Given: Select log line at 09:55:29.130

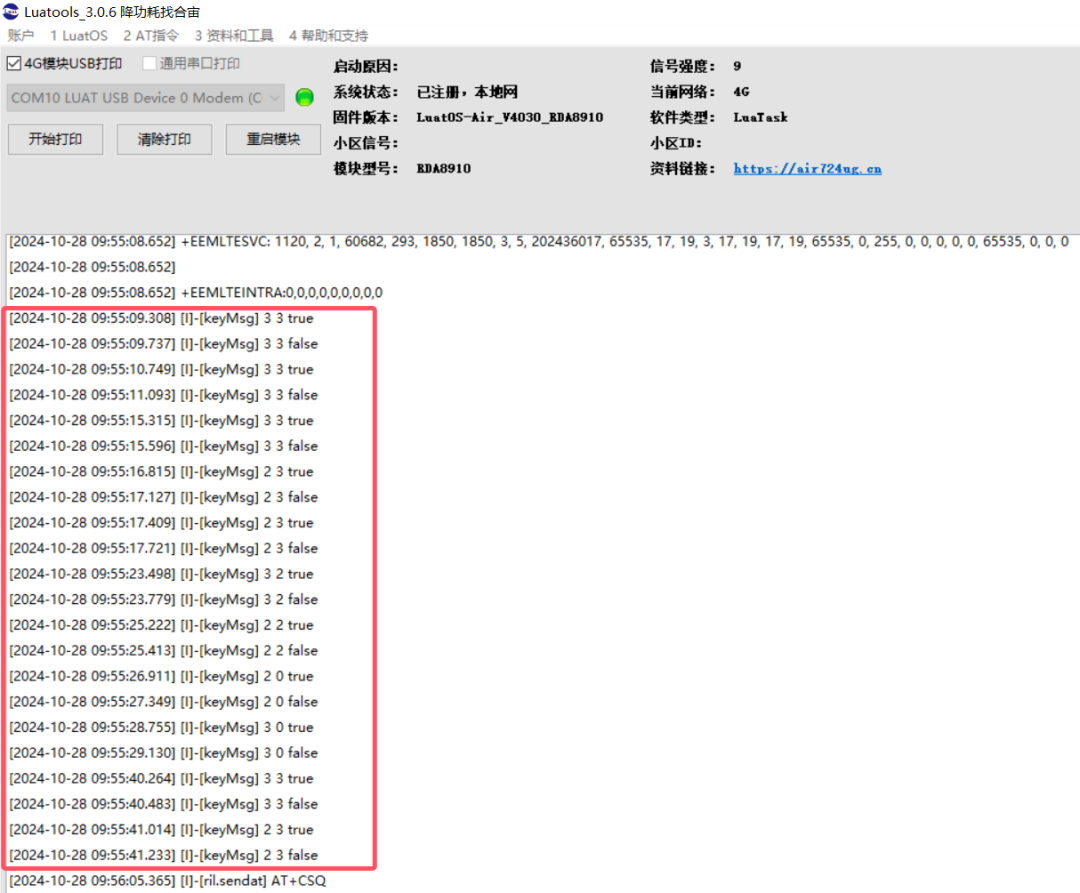Looking at the screenshot, I should (x=163, y=753).
